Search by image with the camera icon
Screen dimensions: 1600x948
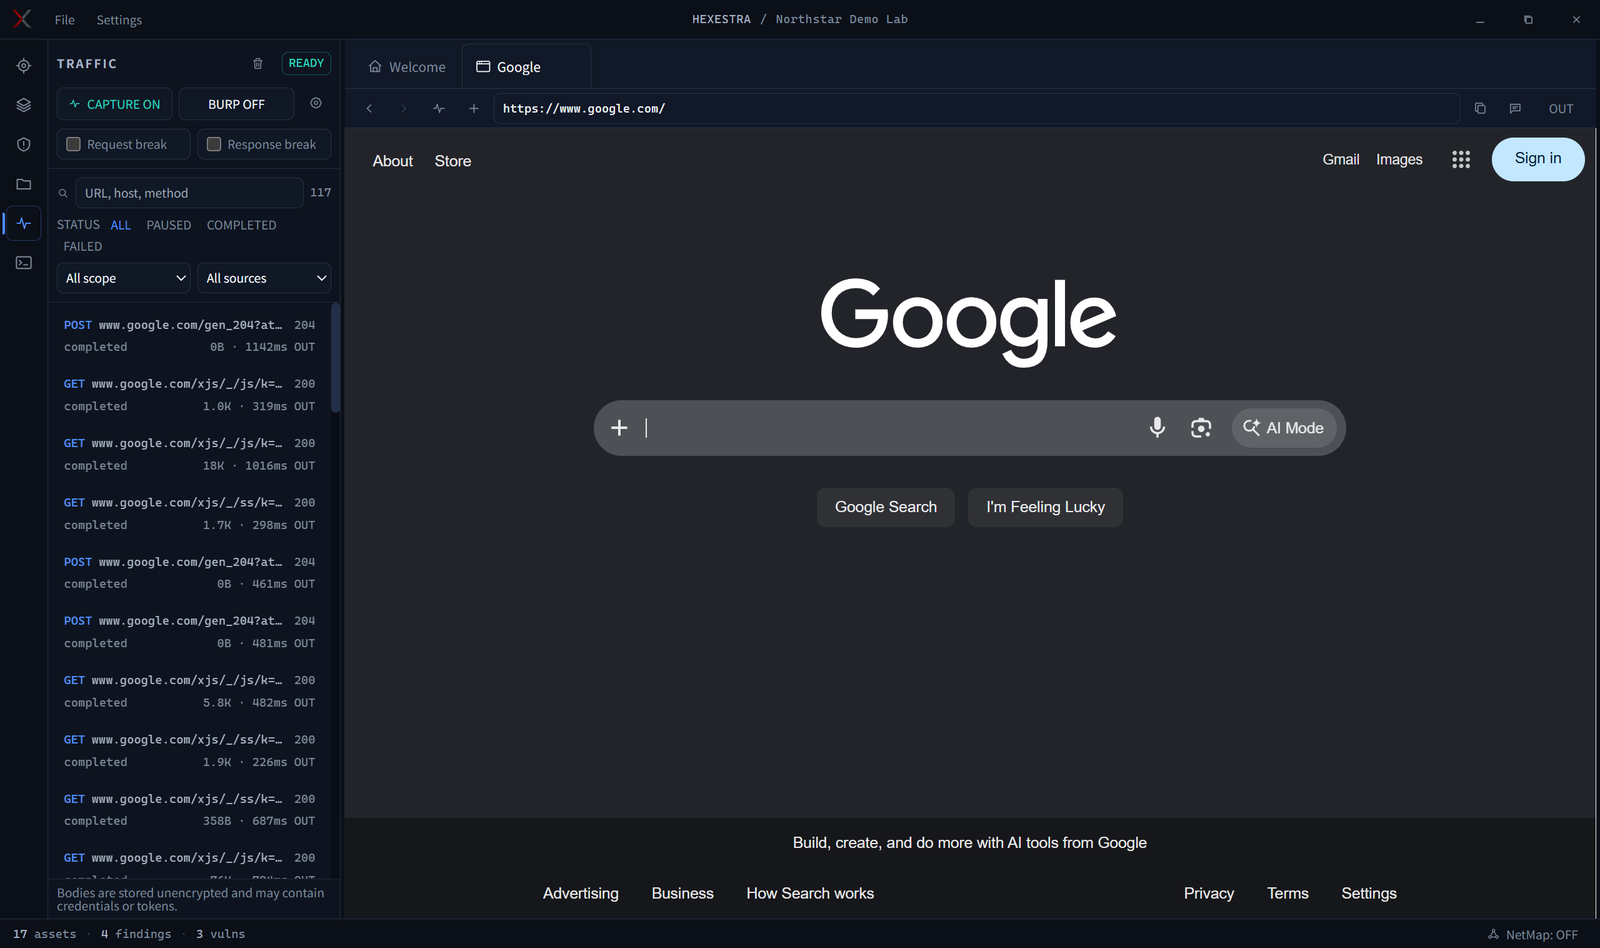pos(1201,428)
